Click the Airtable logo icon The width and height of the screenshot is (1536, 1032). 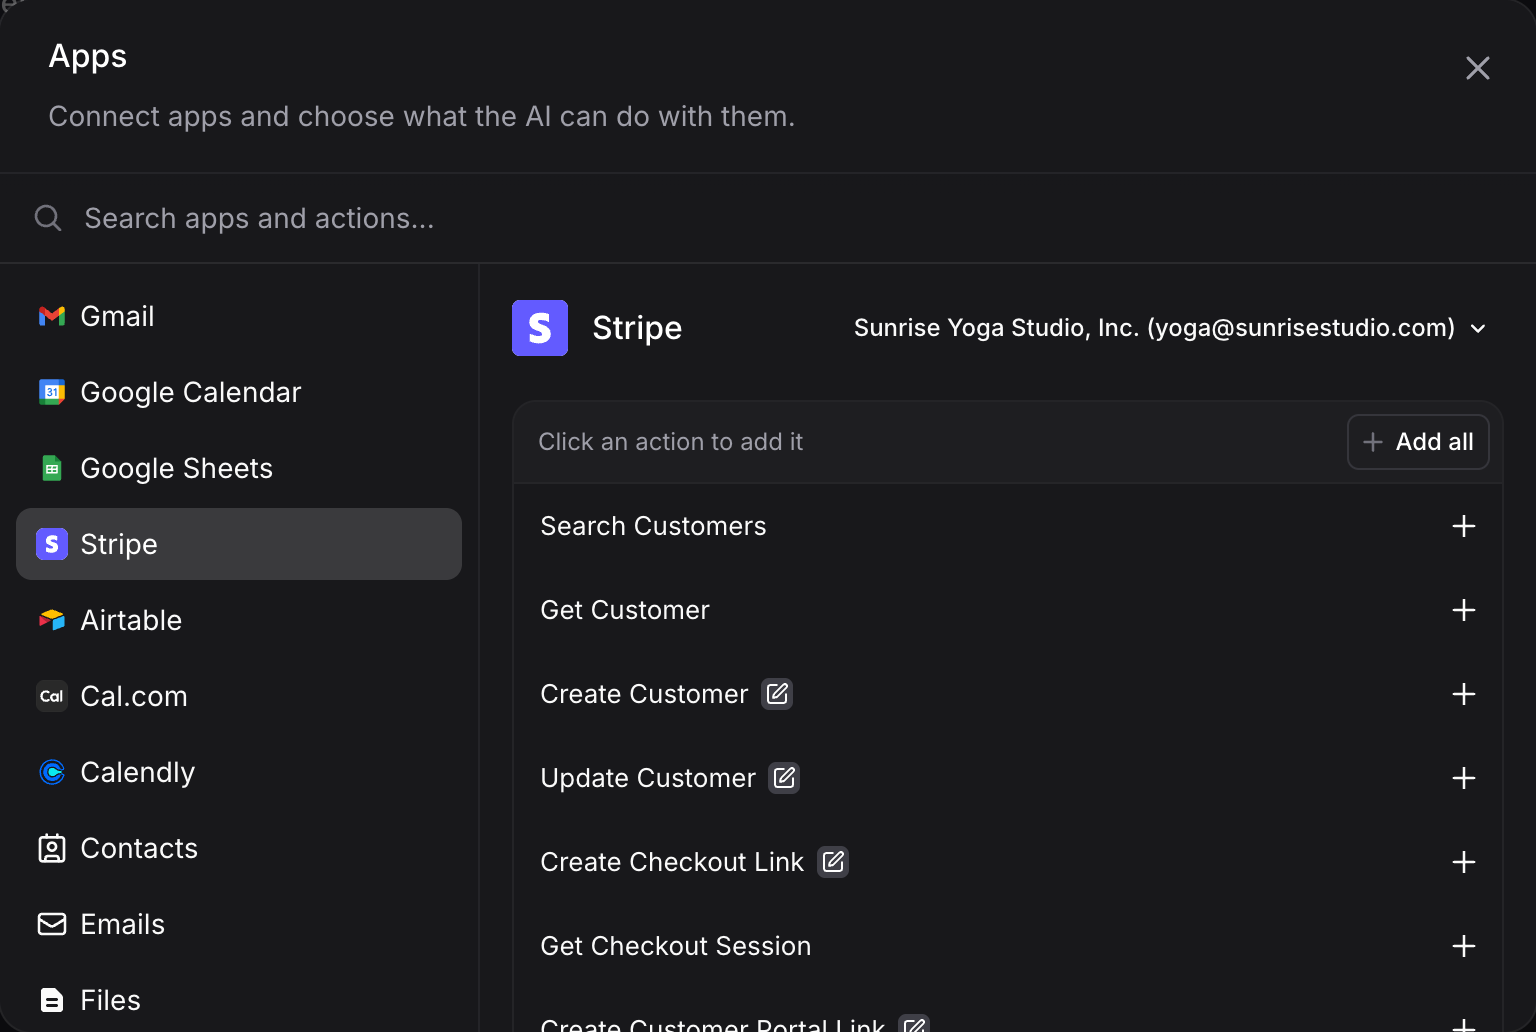coord(52,620)
